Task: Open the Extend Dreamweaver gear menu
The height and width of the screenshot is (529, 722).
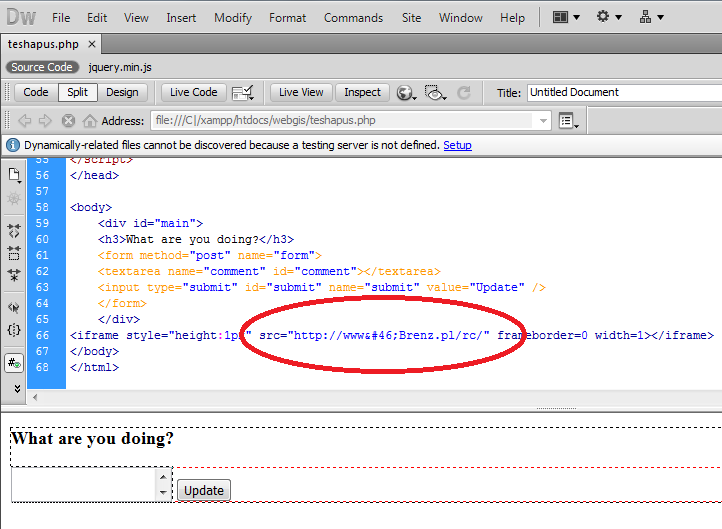Action: pos(602,17)
